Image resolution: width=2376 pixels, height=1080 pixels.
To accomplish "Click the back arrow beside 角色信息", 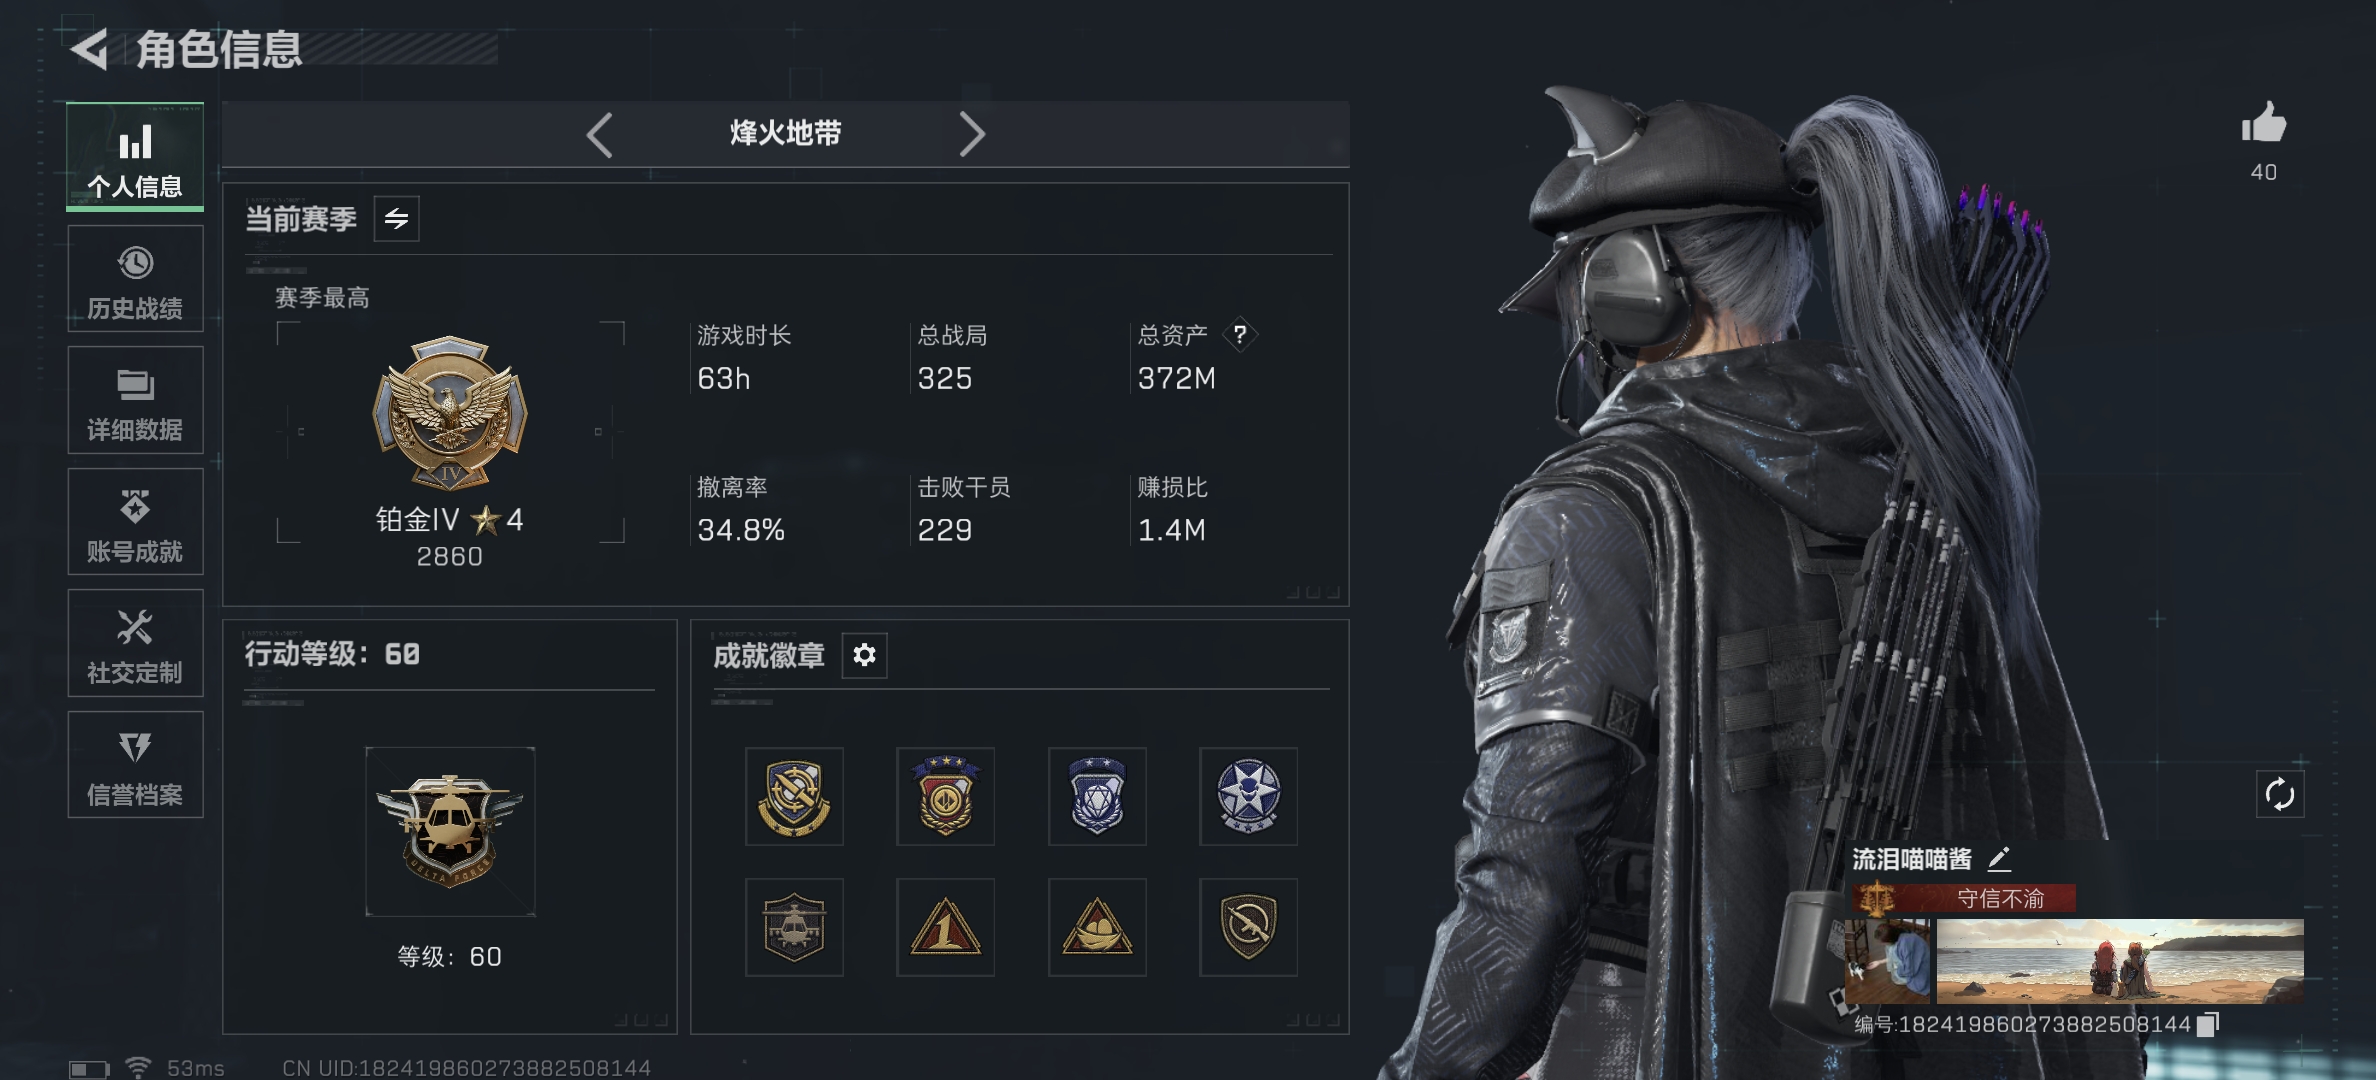I will 90,50.
